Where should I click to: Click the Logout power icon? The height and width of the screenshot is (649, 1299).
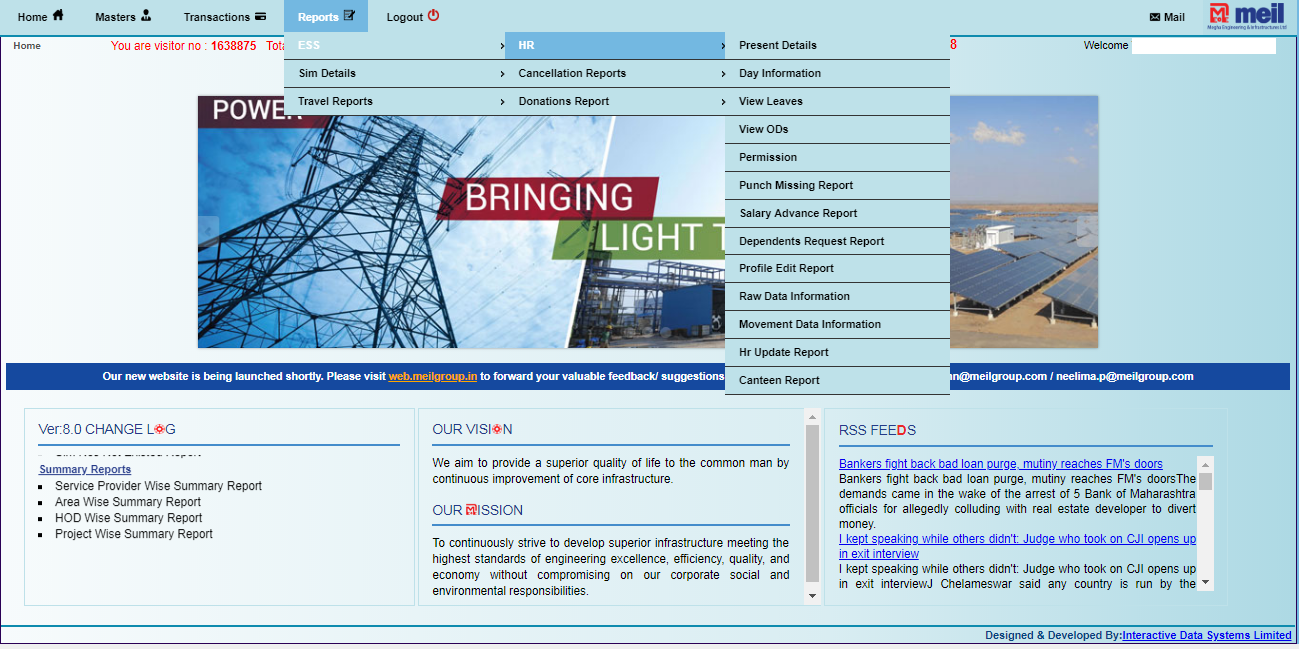[x=434, y=16]
